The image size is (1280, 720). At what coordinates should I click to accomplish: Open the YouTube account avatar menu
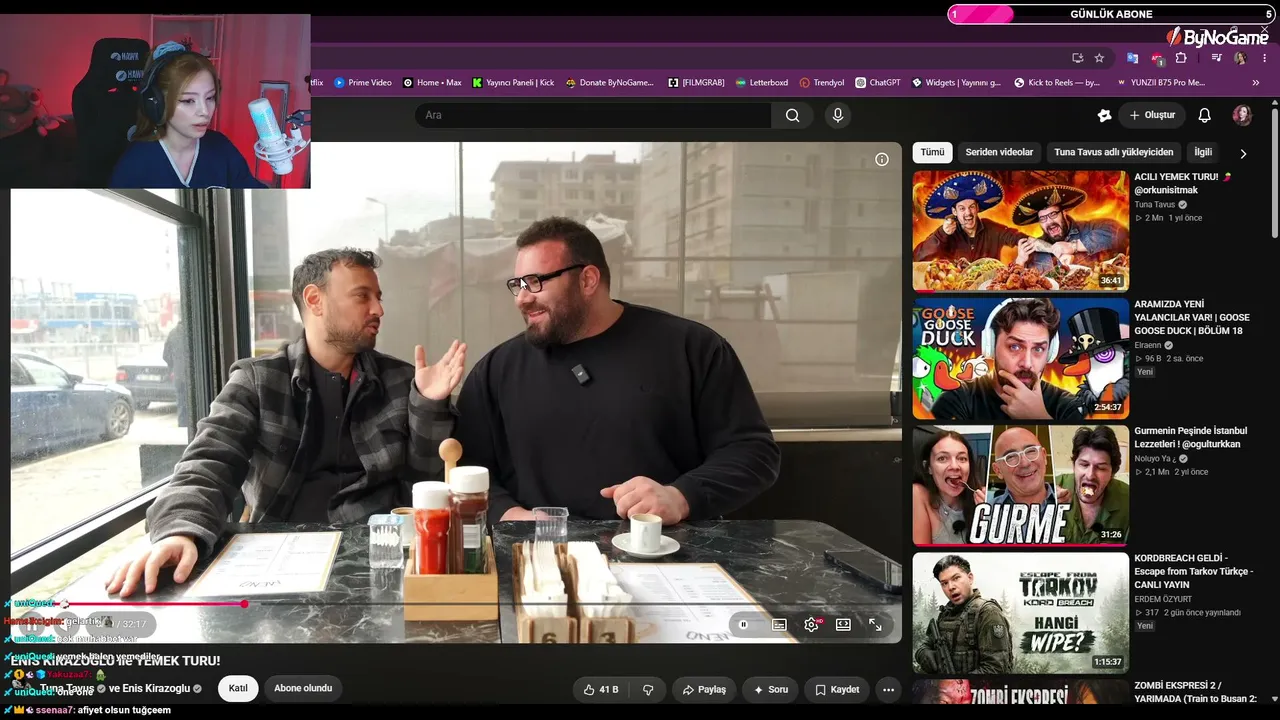click(1242, 115)
